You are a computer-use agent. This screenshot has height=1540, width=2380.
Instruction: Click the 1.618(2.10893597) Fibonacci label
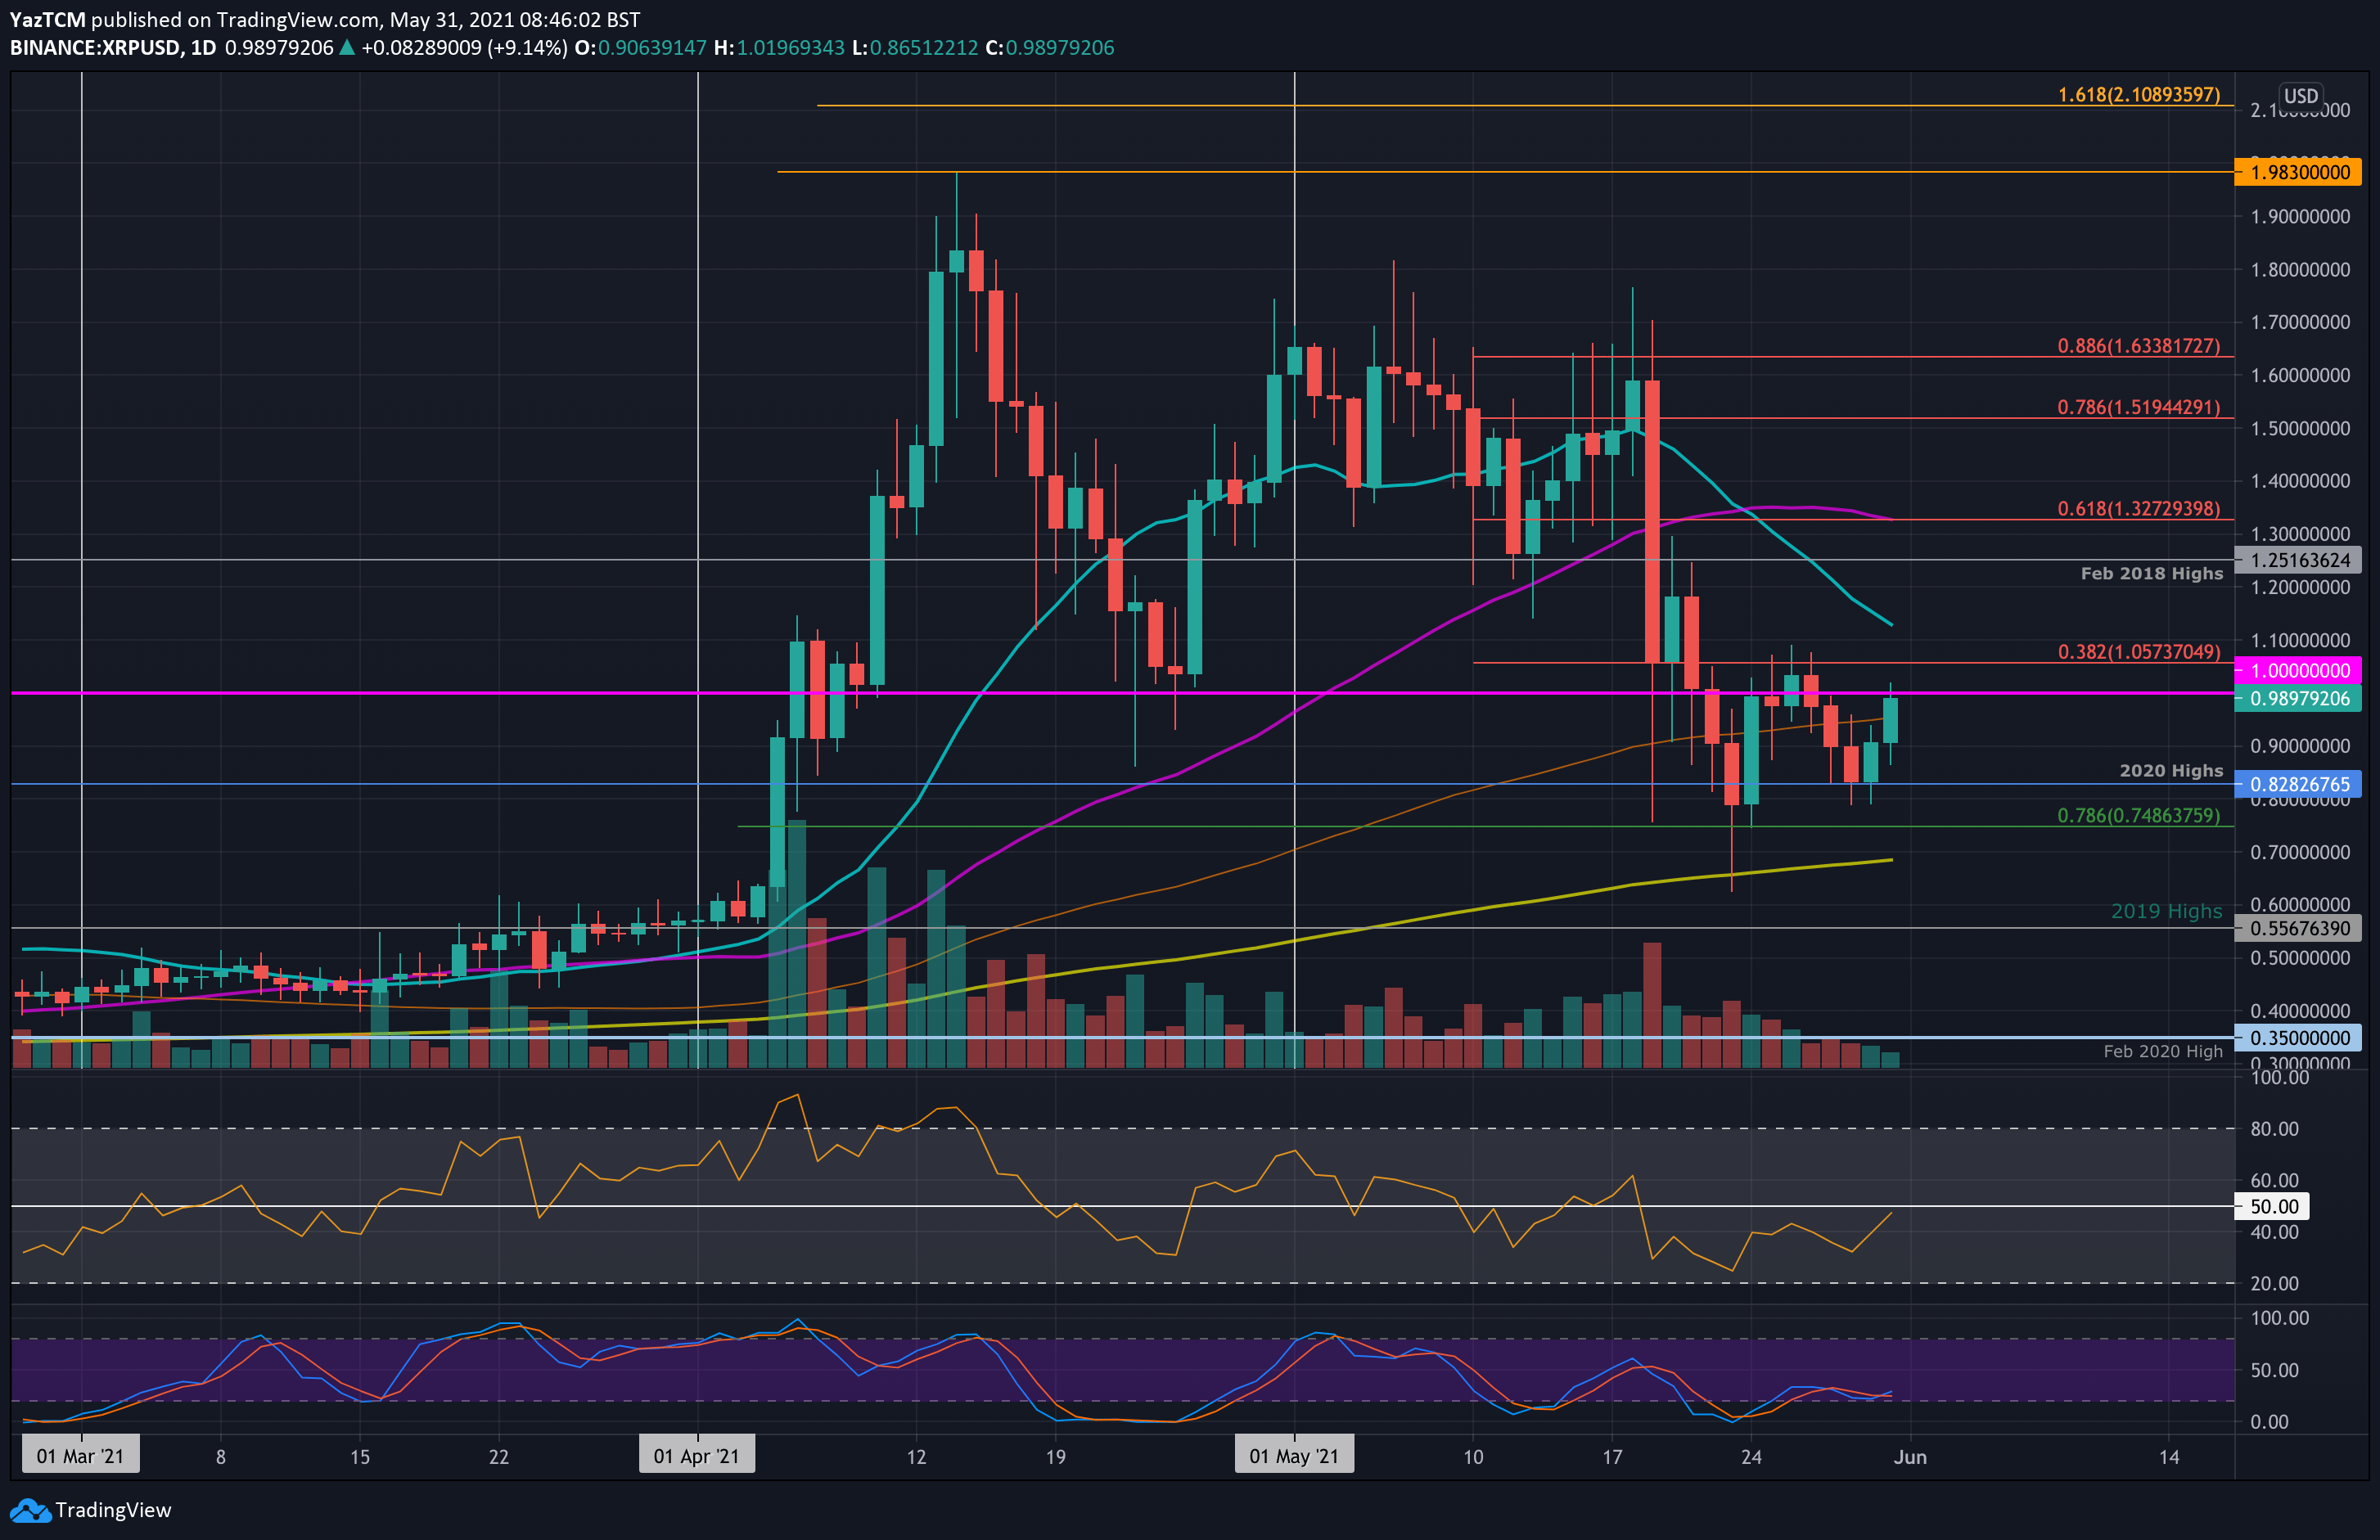tap(2138, 95)
